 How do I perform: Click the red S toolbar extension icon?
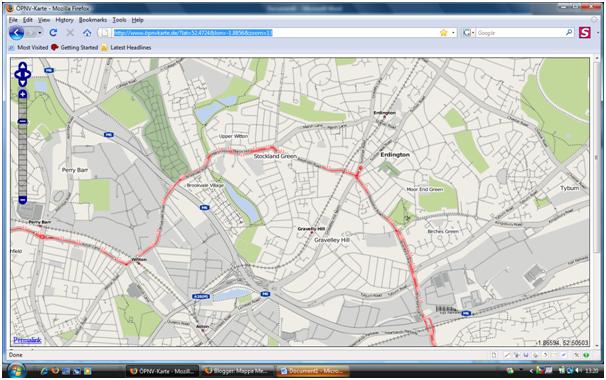[x=585, y=32]
